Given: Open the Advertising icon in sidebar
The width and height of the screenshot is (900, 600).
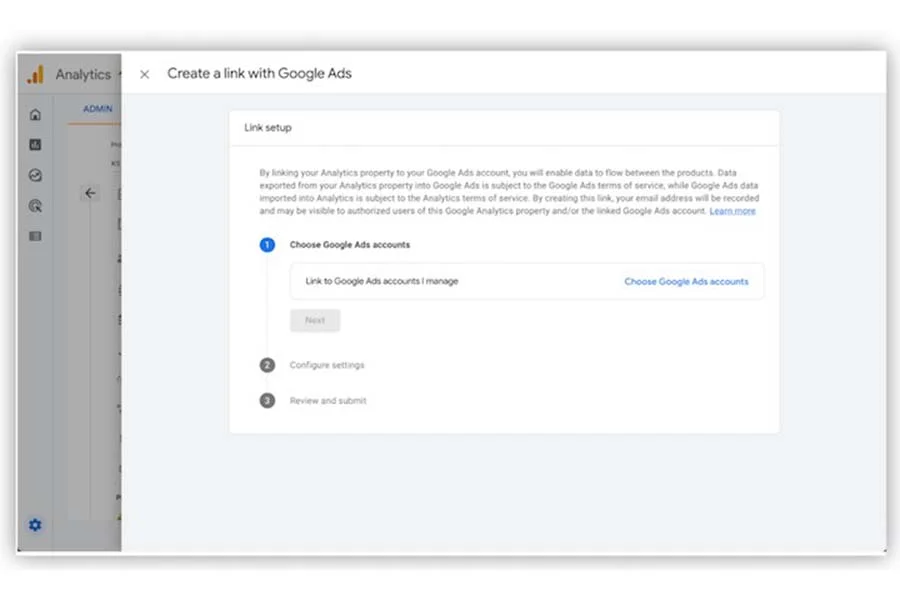Looking at the screenshot, I should [x=35, y=206].
